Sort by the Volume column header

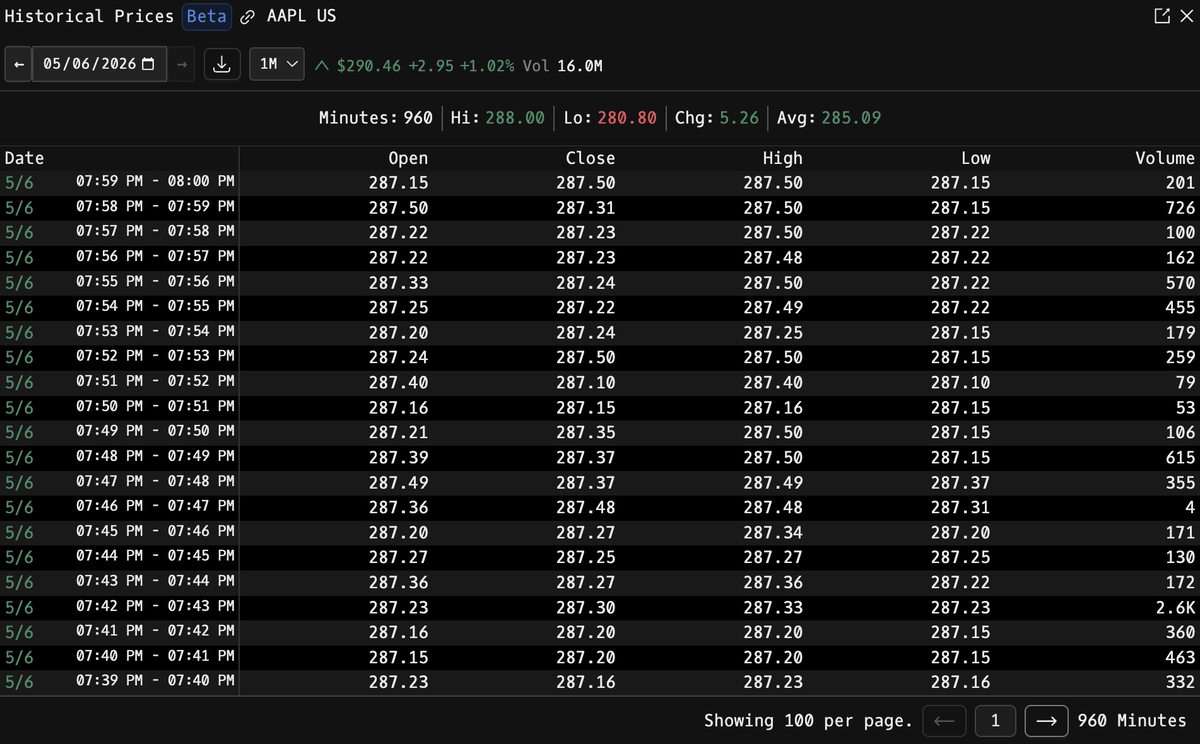click(x=1165, y=158)
